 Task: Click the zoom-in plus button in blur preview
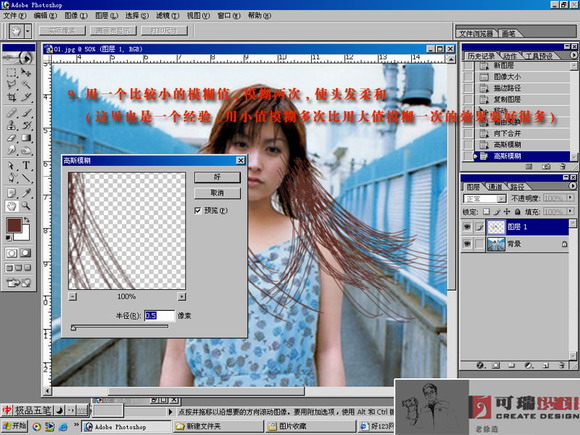181,297
